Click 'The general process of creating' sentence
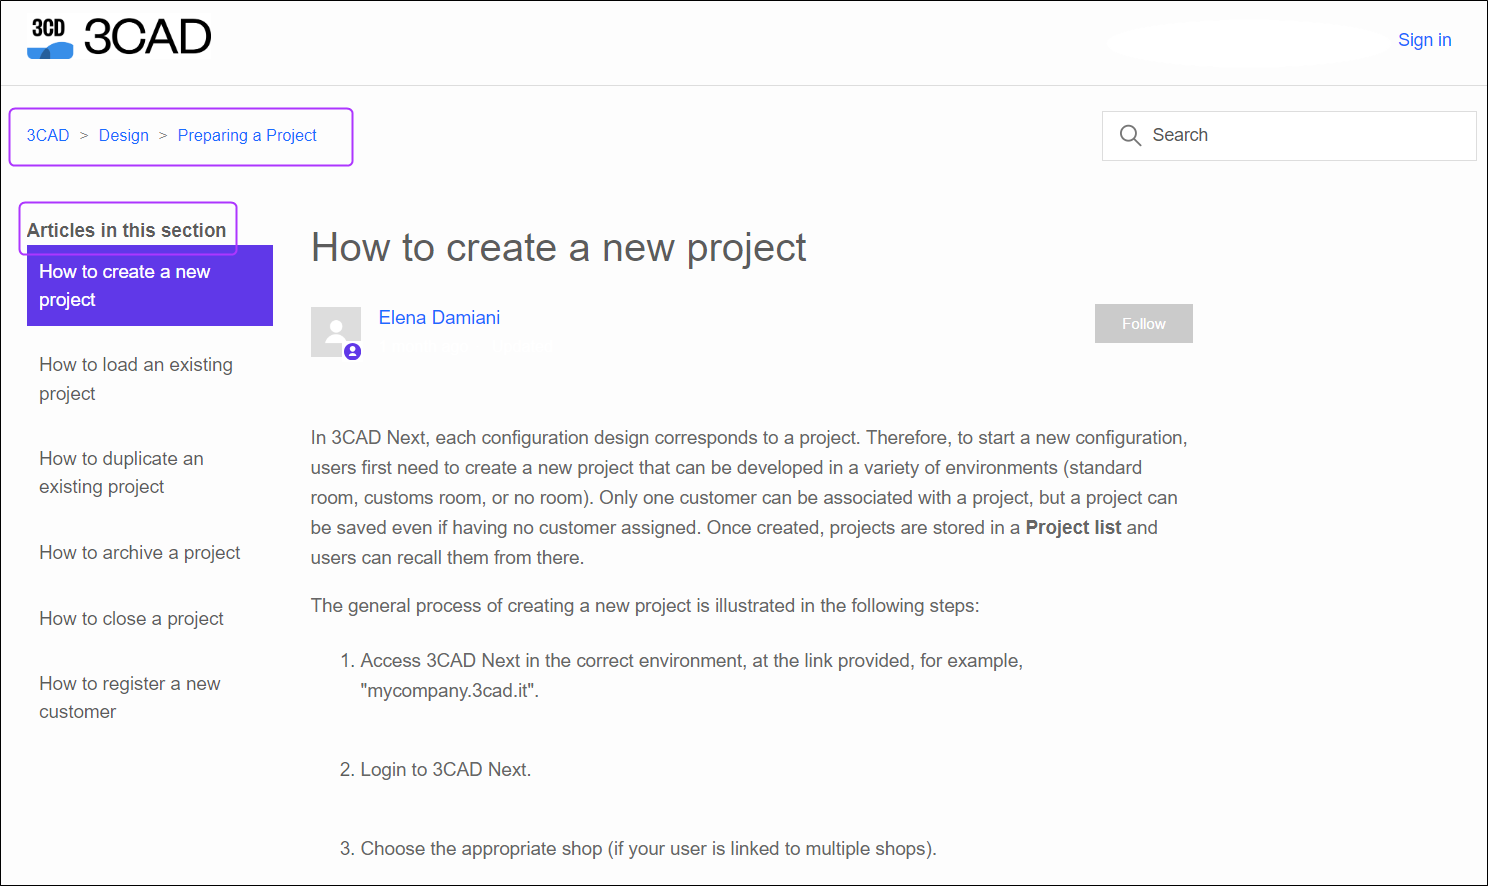The image size is (1488, 886). coord(645,606)
